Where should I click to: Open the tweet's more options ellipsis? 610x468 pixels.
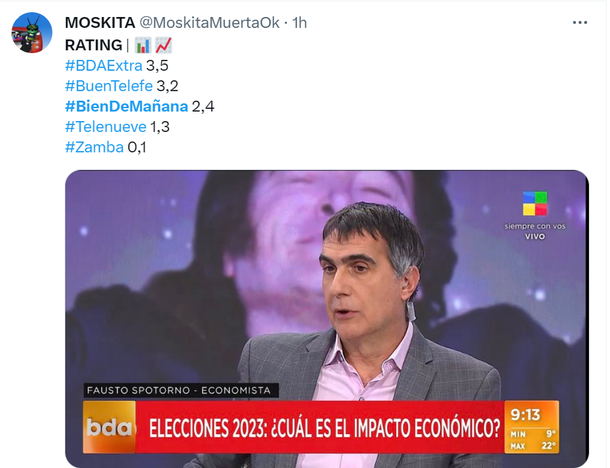[x=580, y=23]
